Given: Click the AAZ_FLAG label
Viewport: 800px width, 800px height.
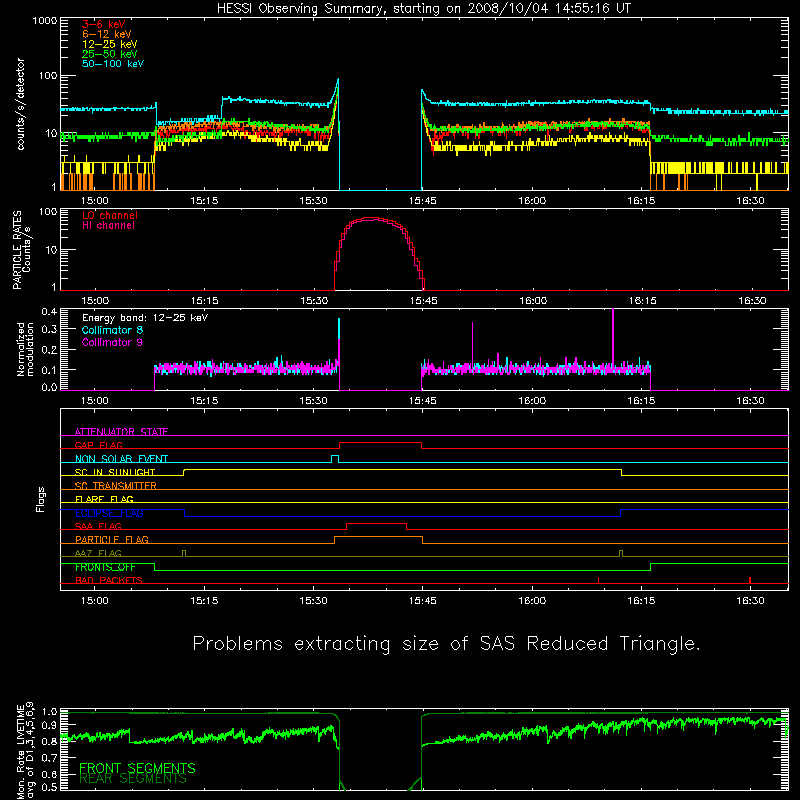Looking at the screenshot, I should pos(98,553).
